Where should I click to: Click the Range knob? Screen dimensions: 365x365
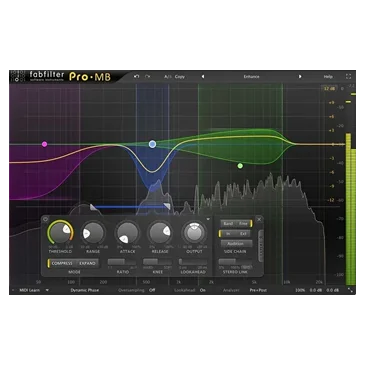click(x=93, y=233)
